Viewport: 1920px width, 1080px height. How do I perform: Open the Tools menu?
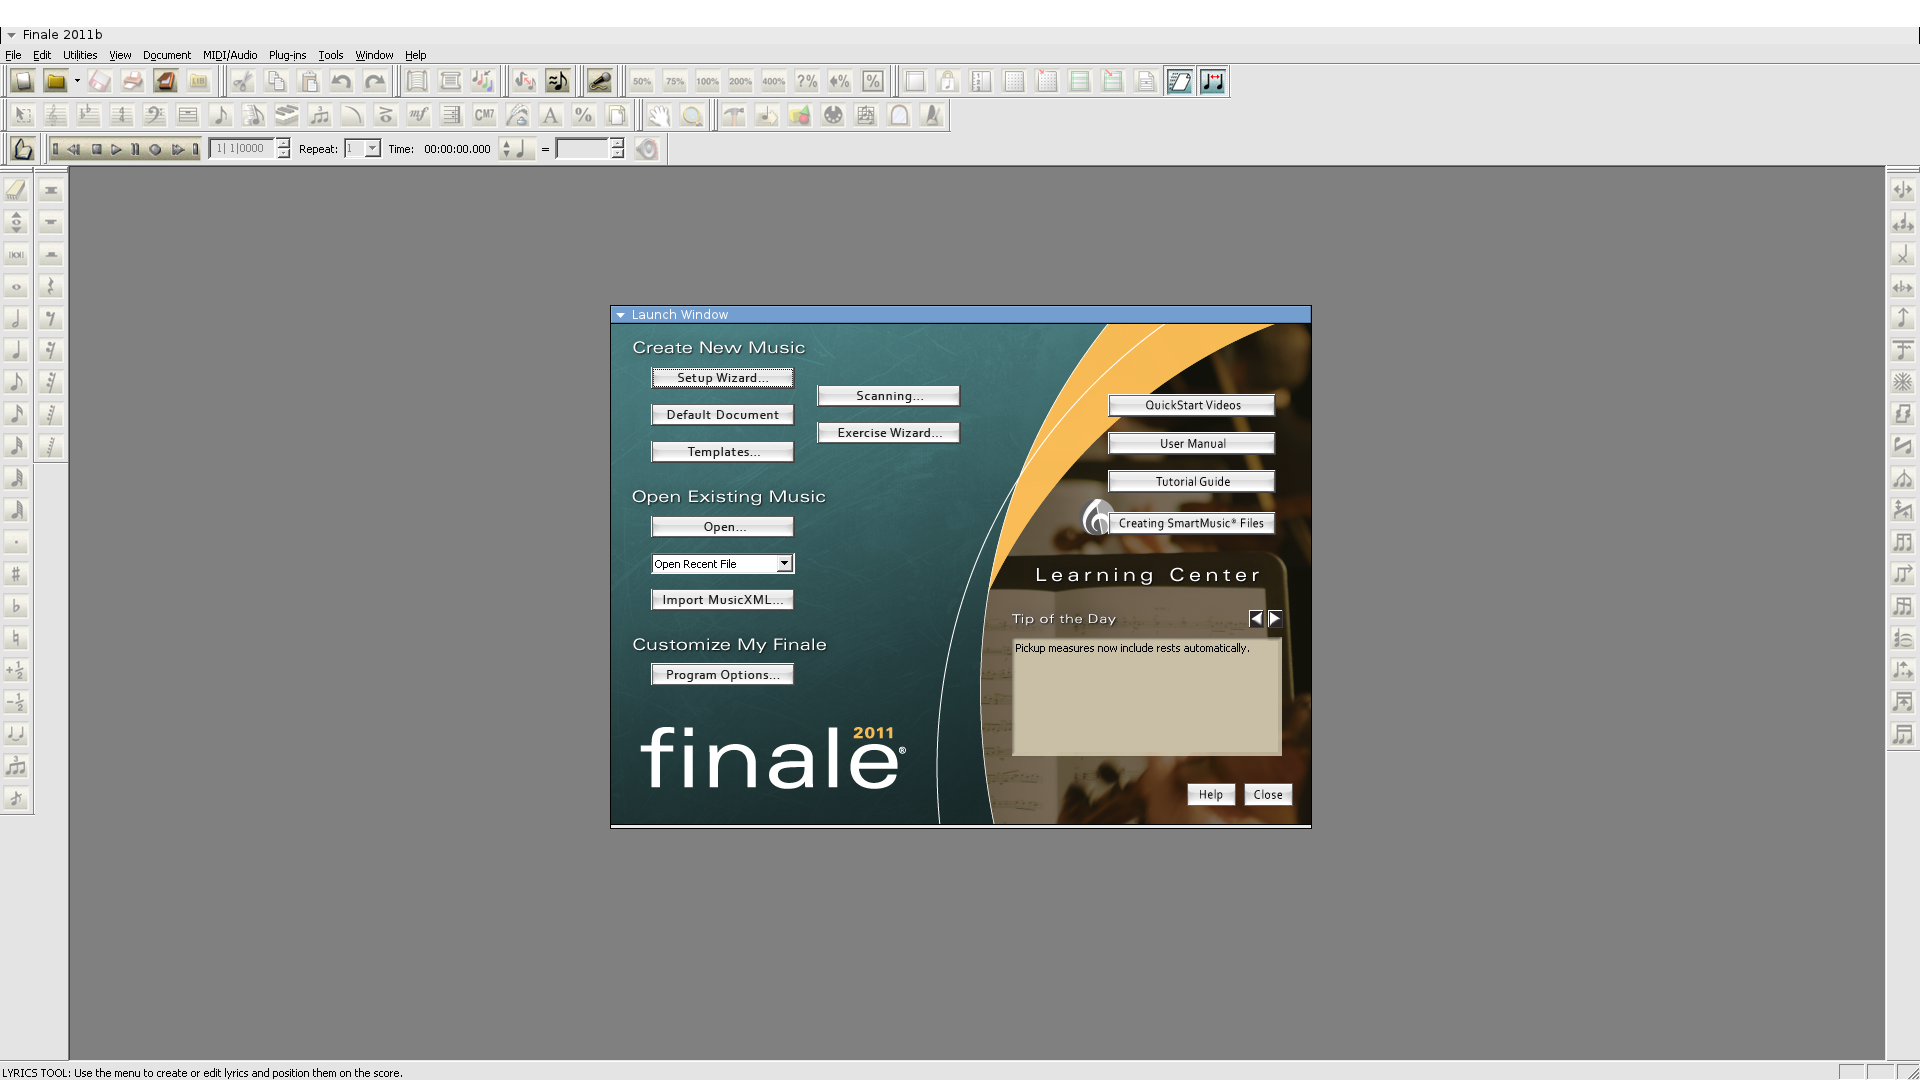(330, 55)
